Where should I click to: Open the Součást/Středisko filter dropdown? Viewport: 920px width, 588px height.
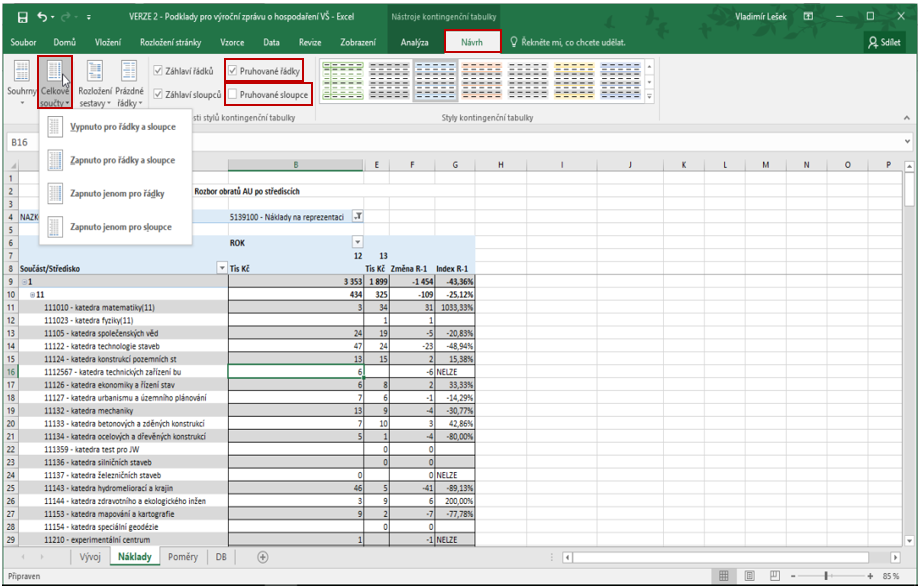(x=222, y=268)
